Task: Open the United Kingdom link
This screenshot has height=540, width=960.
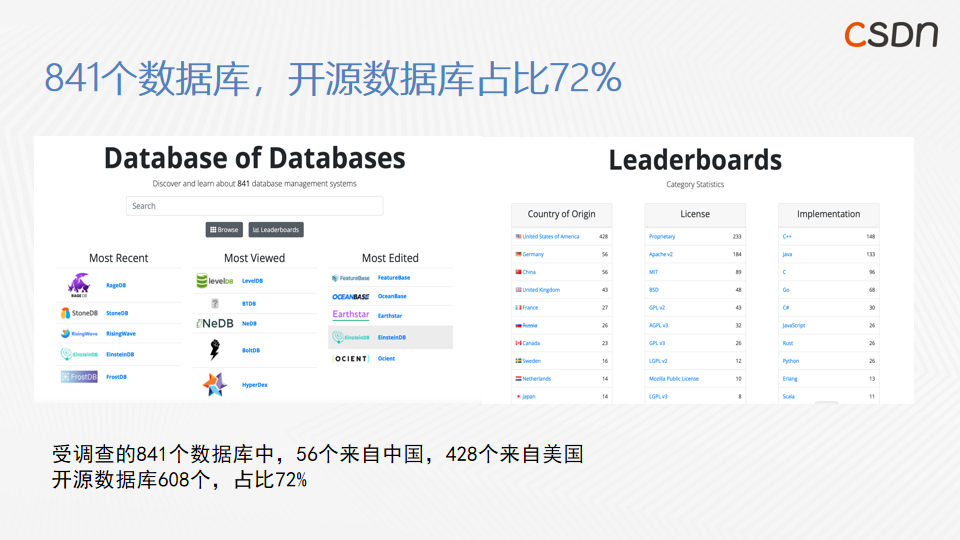Action: point(541,290)
